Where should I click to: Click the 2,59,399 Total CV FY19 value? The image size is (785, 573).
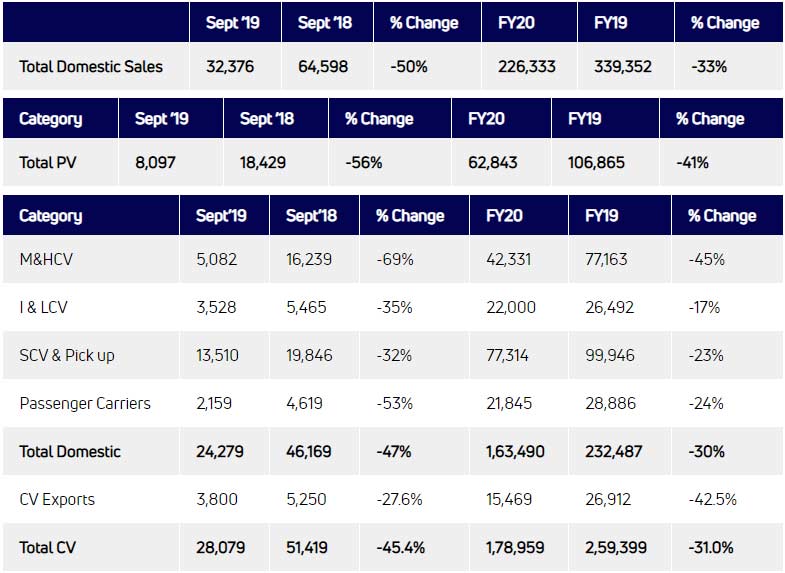click(618, 547)
